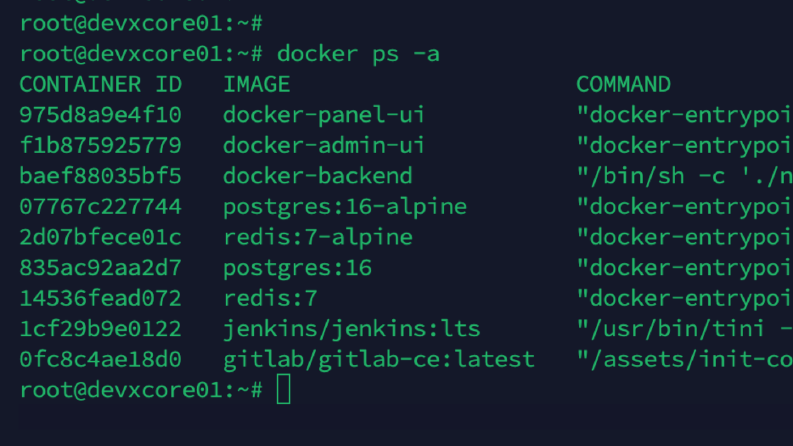Click the COMMAND column header
The width and height of the screenshot is (793, 446).
624,84
